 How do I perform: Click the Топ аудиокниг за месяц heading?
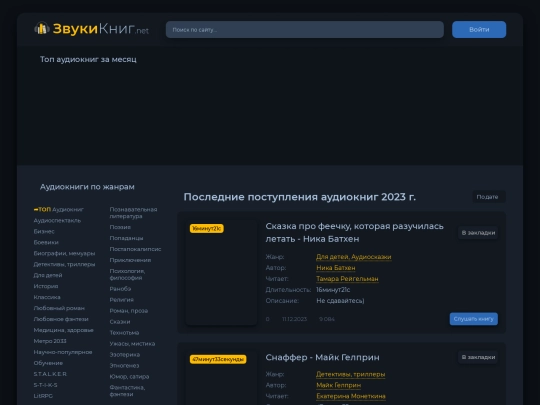[x=88, y=60]
